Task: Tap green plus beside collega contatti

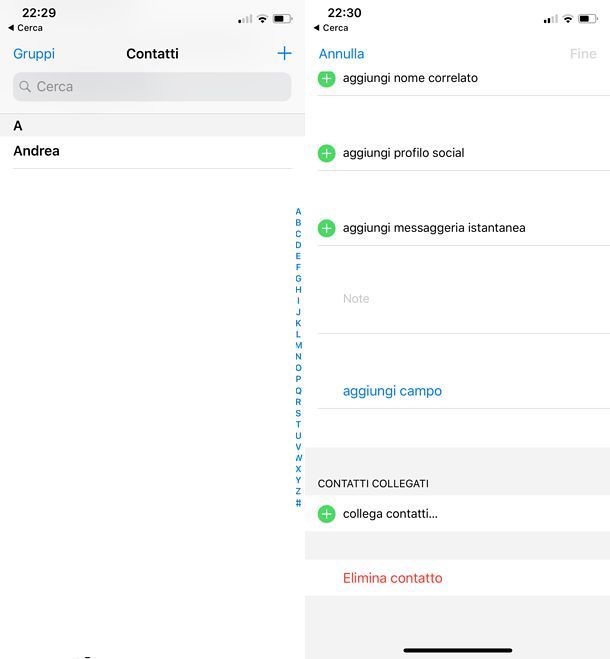Action: [x=327, y=514]
